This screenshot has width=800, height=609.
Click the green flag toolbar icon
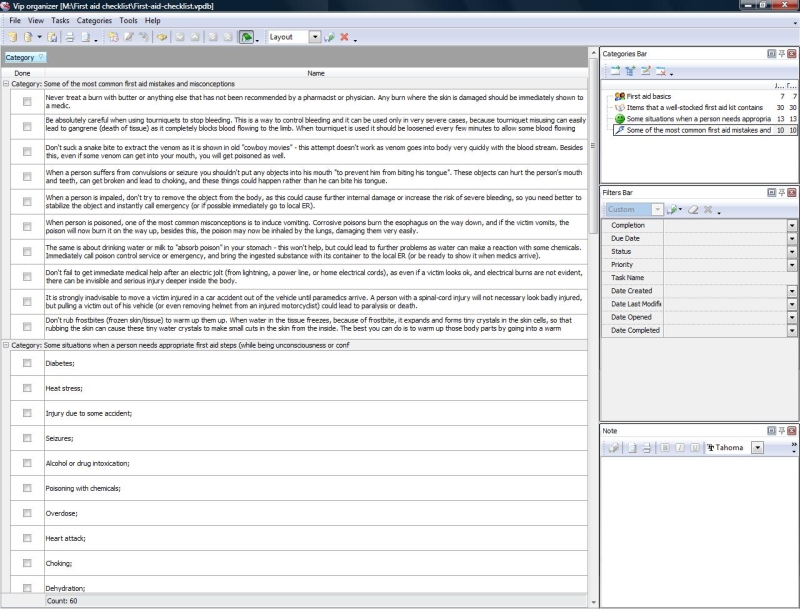click(x=246, y=37)
